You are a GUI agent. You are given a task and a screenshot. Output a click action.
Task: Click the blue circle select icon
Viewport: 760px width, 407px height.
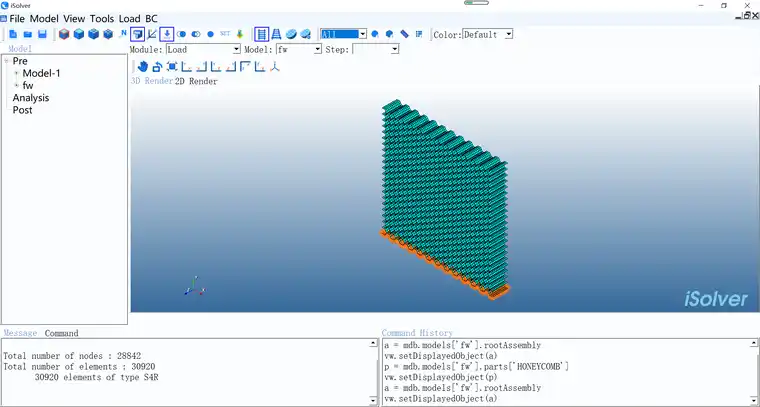(375, 34)
